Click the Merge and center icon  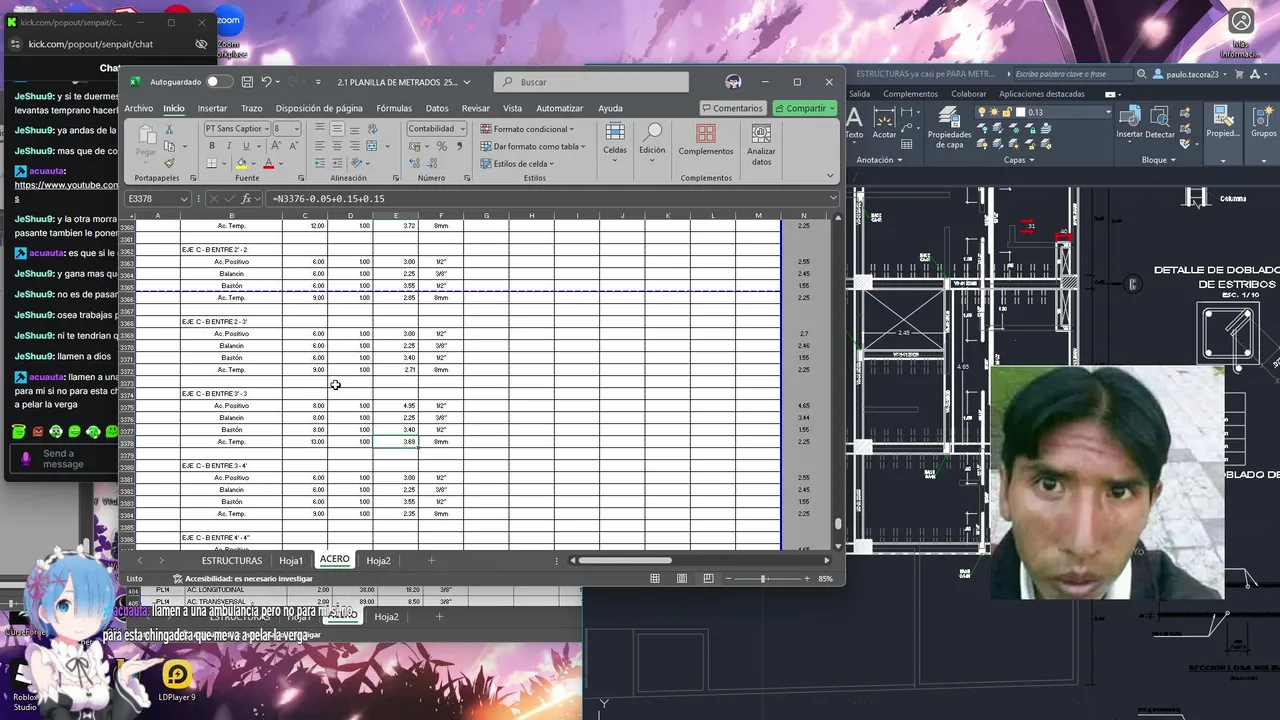373,146
